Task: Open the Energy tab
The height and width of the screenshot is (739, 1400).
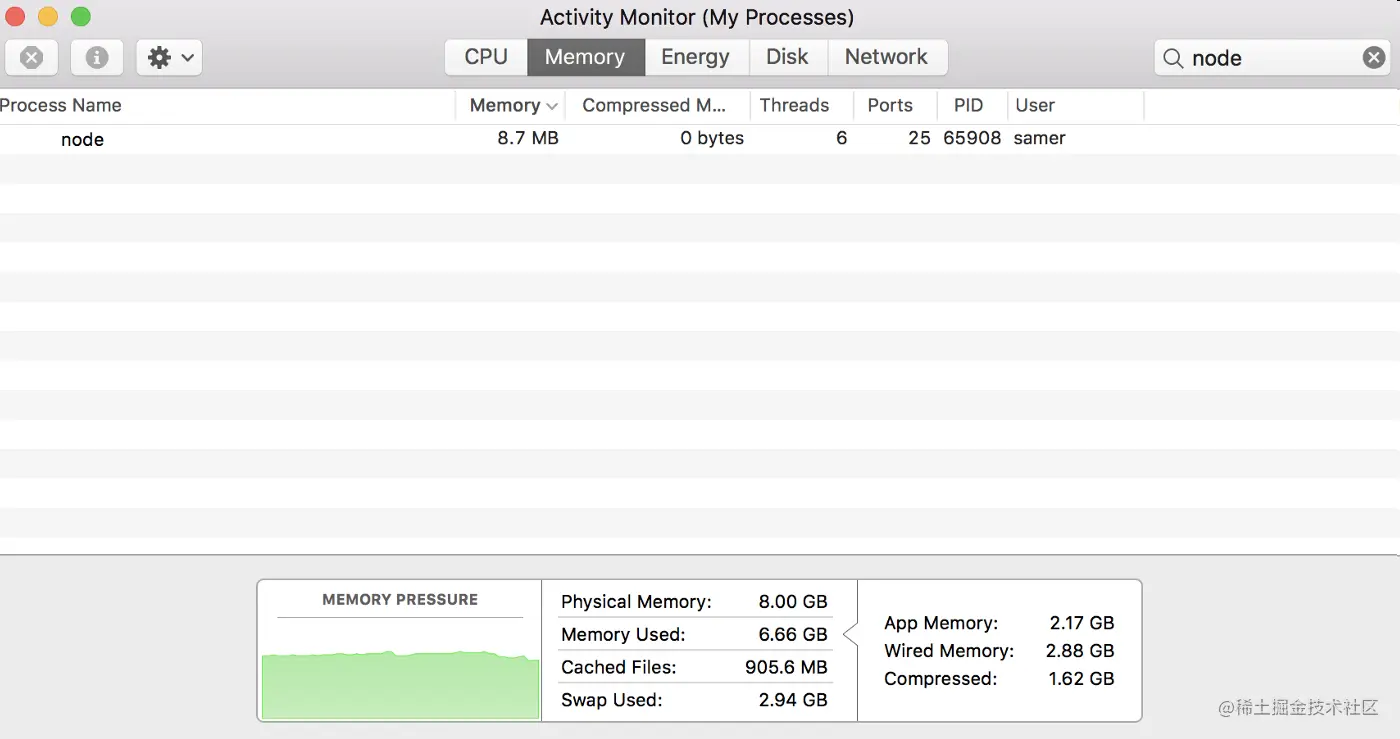Action: 695,57
